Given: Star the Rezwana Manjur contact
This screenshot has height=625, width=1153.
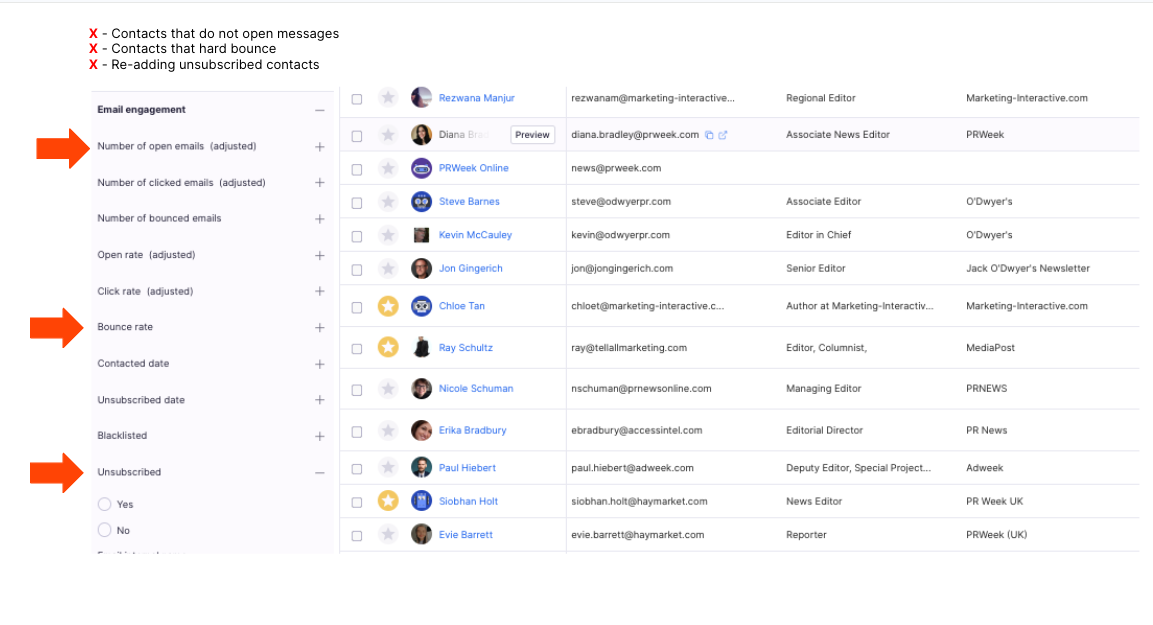Looking at the screenshot, I should tap(388, 97).
